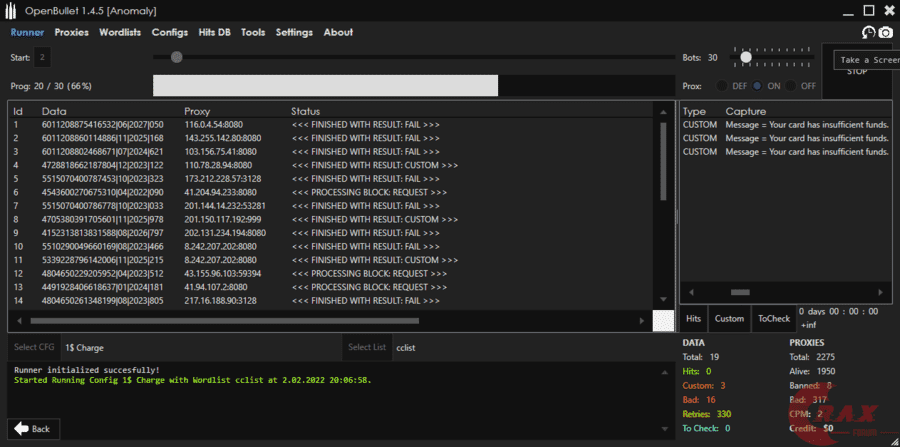The width and height of the screenshot is (900, 447).
Task: Click the camera screenshot icon
Action: pos(885,32)
